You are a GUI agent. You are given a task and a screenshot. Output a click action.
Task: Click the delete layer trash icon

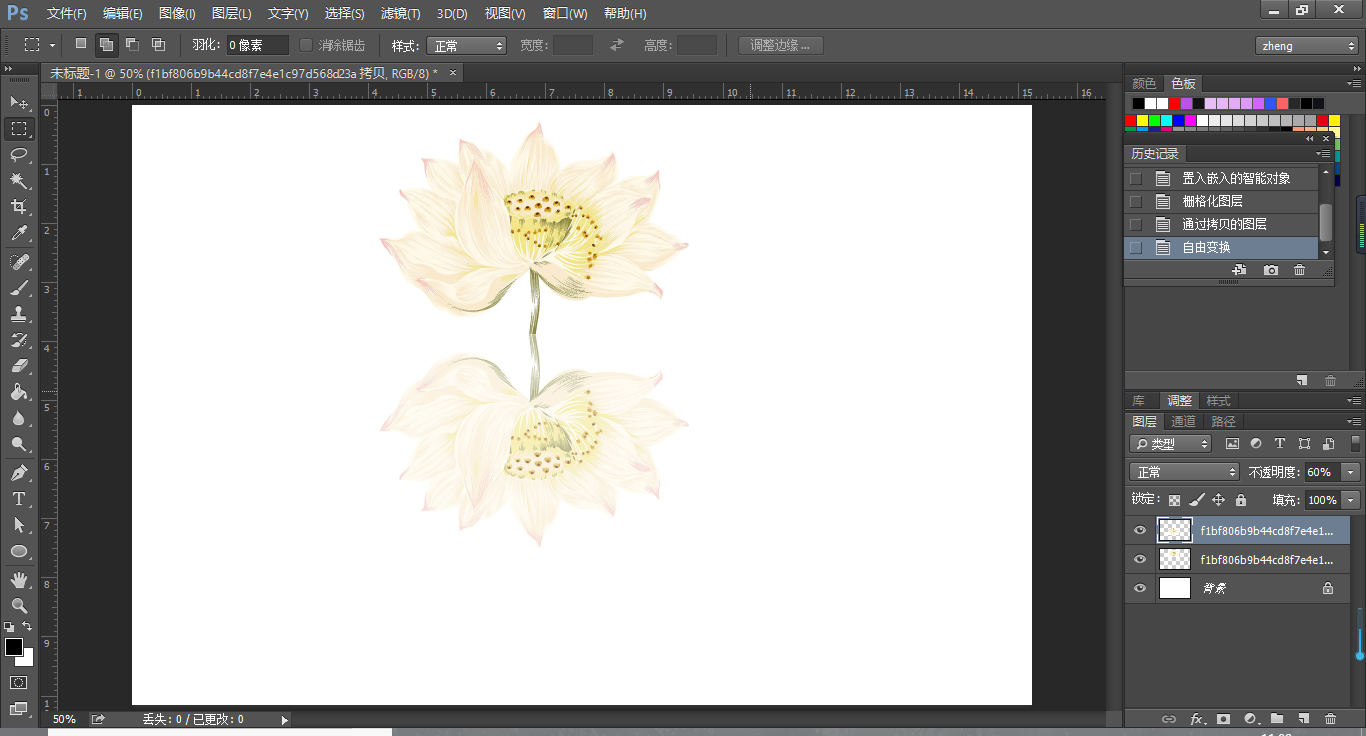point(1330,718)
